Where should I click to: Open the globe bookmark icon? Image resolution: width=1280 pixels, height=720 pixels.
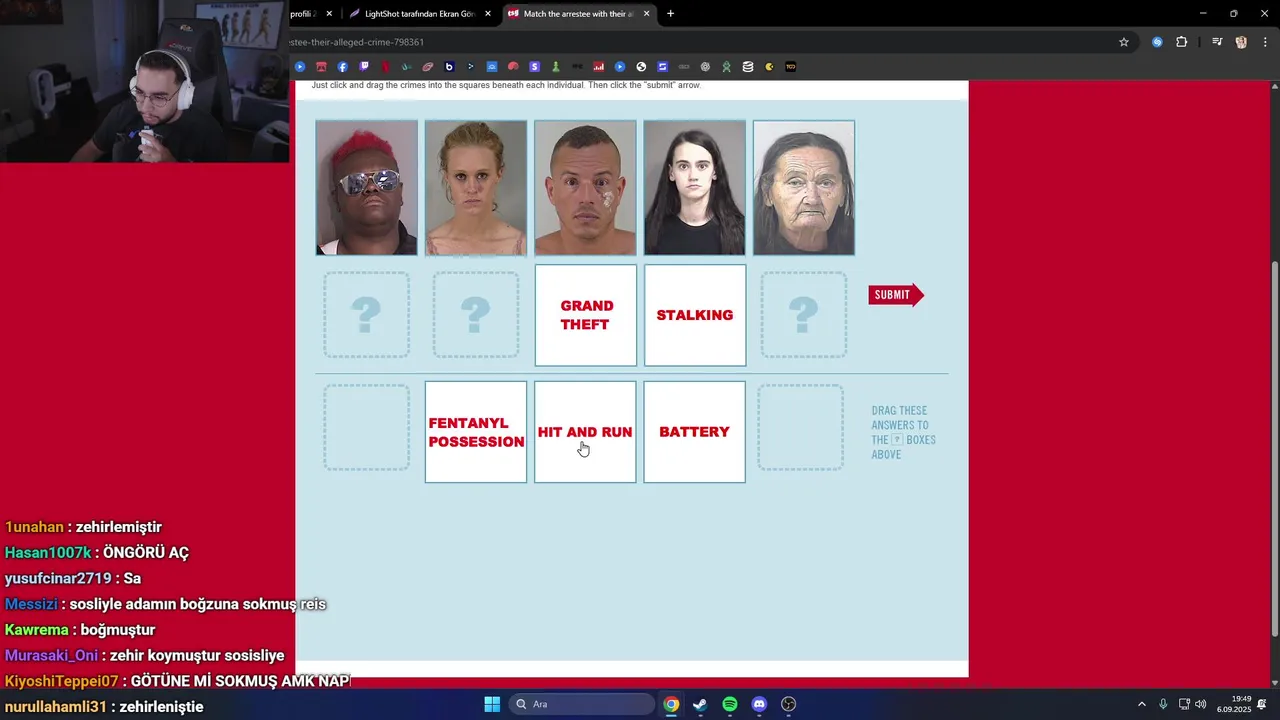point(641,67)
